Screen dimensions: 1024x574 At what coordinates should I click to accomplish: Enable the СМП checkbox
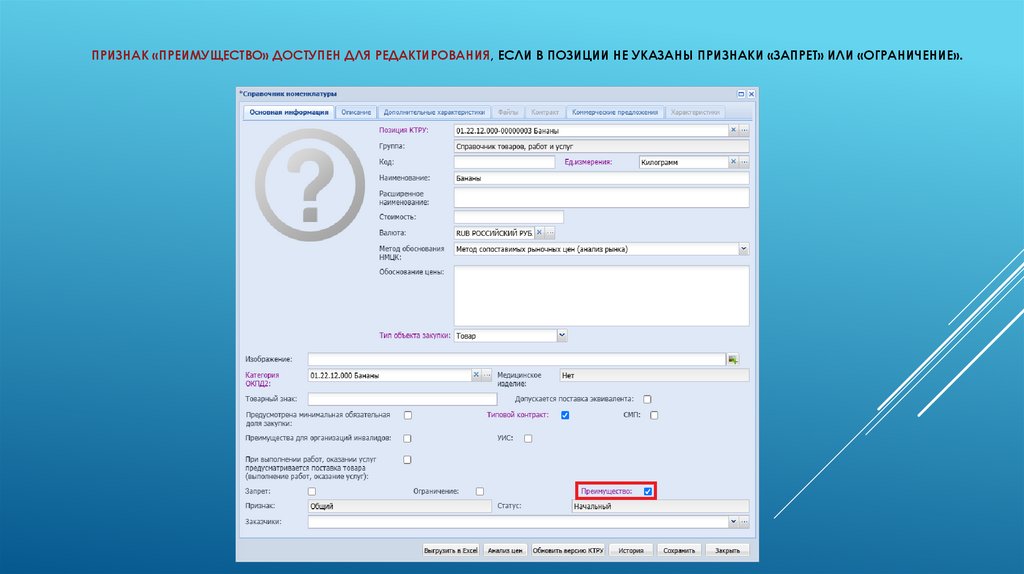(x=654, y=415)
